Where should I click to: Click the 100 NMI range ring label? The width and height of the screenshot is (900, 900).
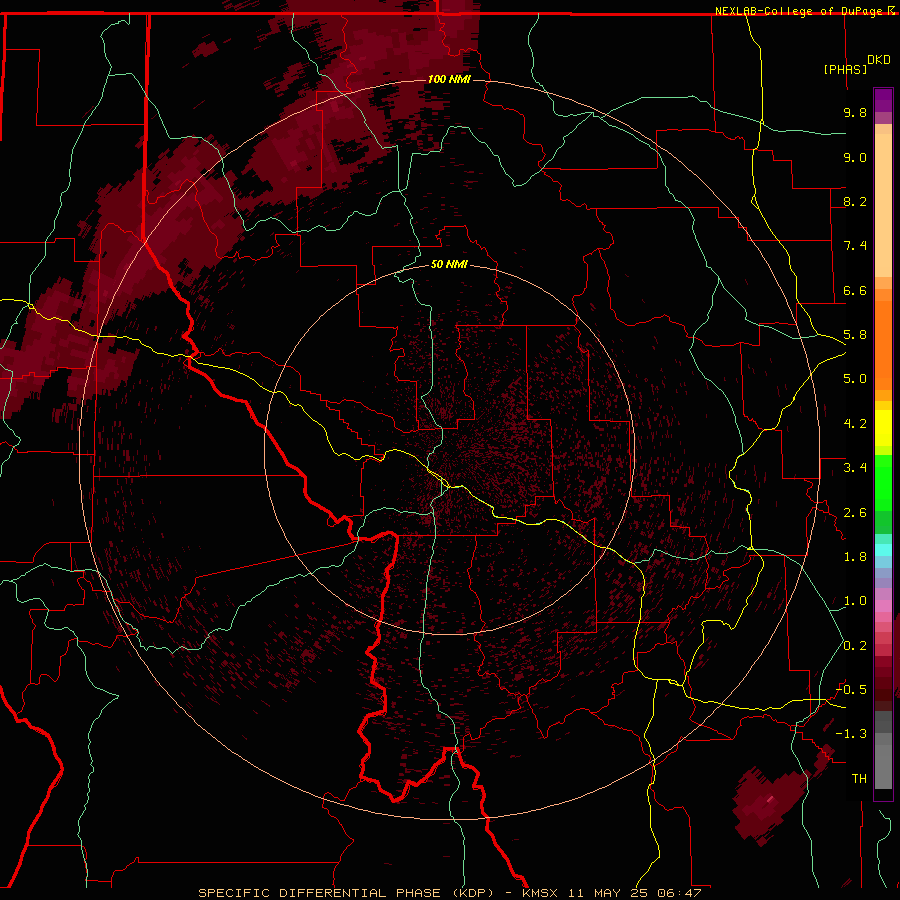449,79
